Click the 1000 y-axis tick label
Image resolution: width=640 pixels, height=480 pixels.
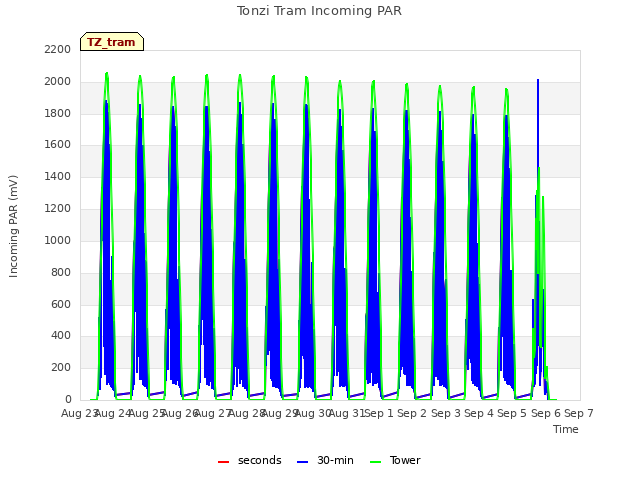pos(58,240)
